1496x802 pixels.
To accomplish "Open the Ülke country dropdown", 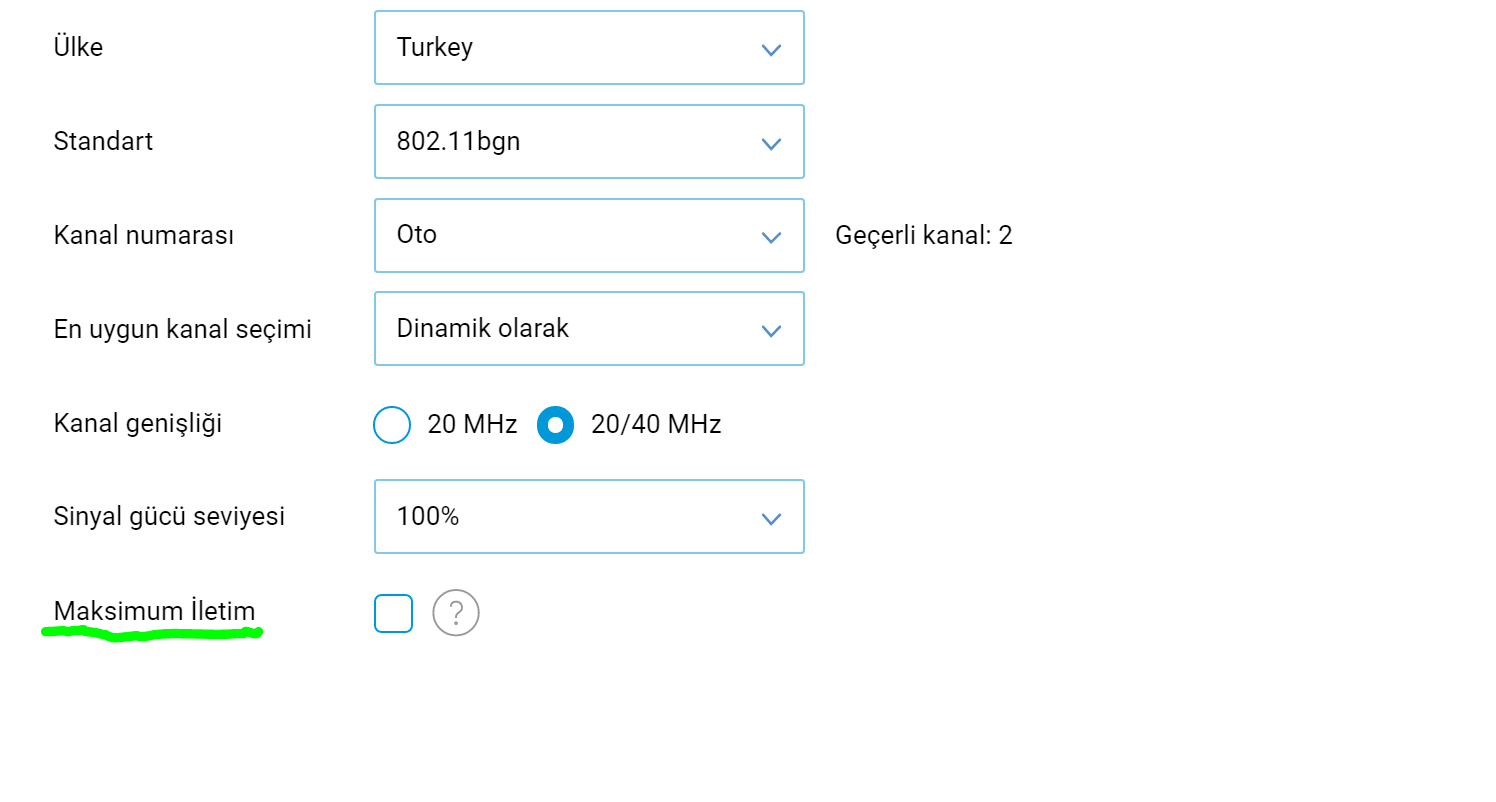I will click(589, 47).
